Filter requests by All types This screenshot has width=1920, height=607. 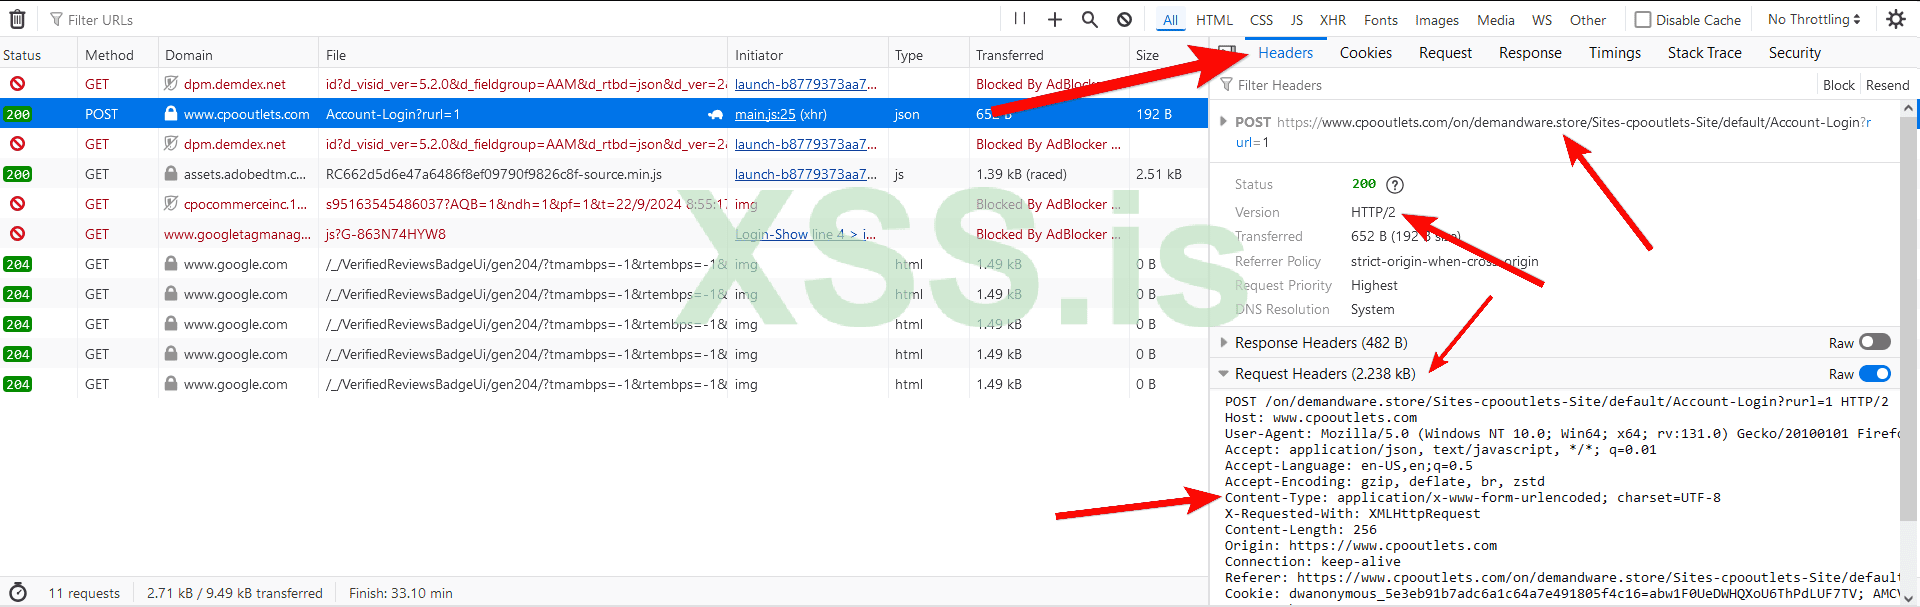click(1170, 20)
